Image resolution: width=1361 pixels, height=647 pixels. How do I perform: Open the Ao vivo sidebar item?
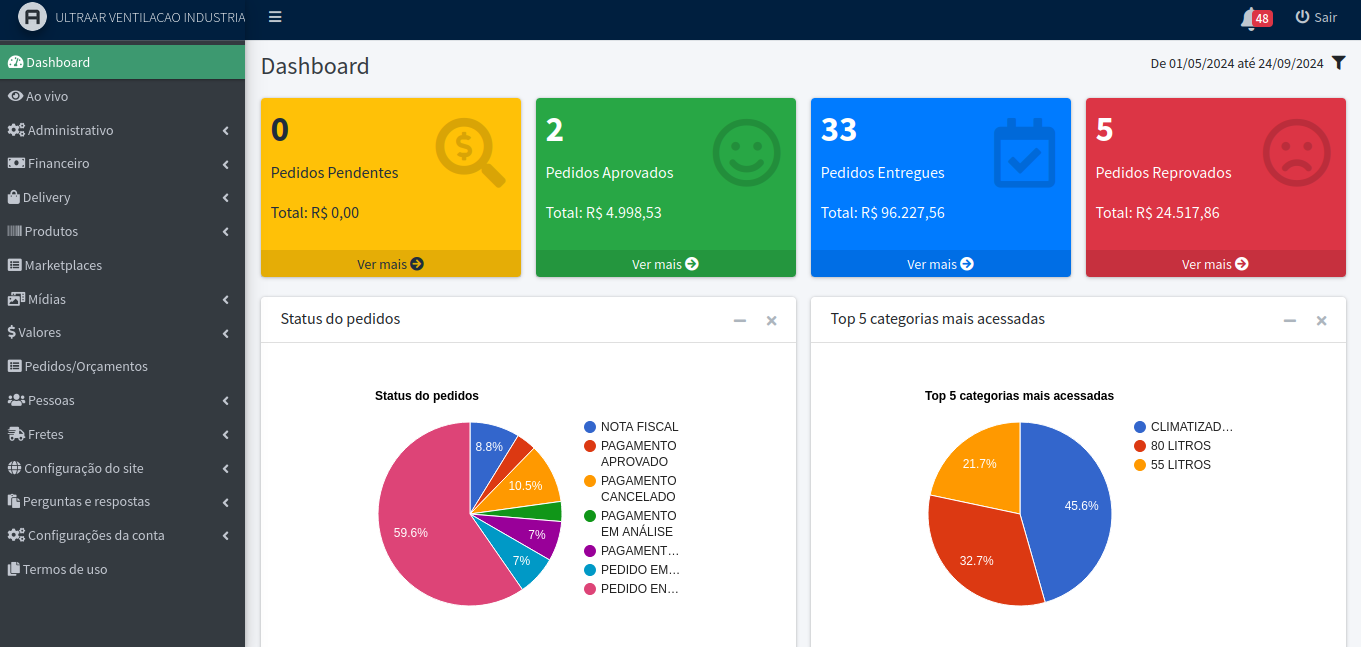tap(47, 96)
